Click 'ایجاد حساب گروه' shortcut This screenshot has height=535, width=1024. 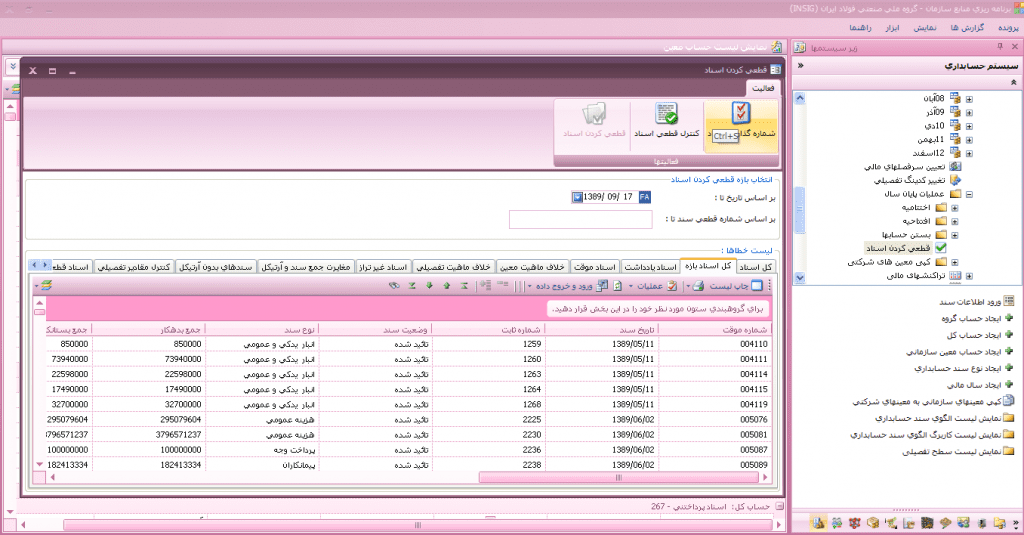click(x=967, y=317)
